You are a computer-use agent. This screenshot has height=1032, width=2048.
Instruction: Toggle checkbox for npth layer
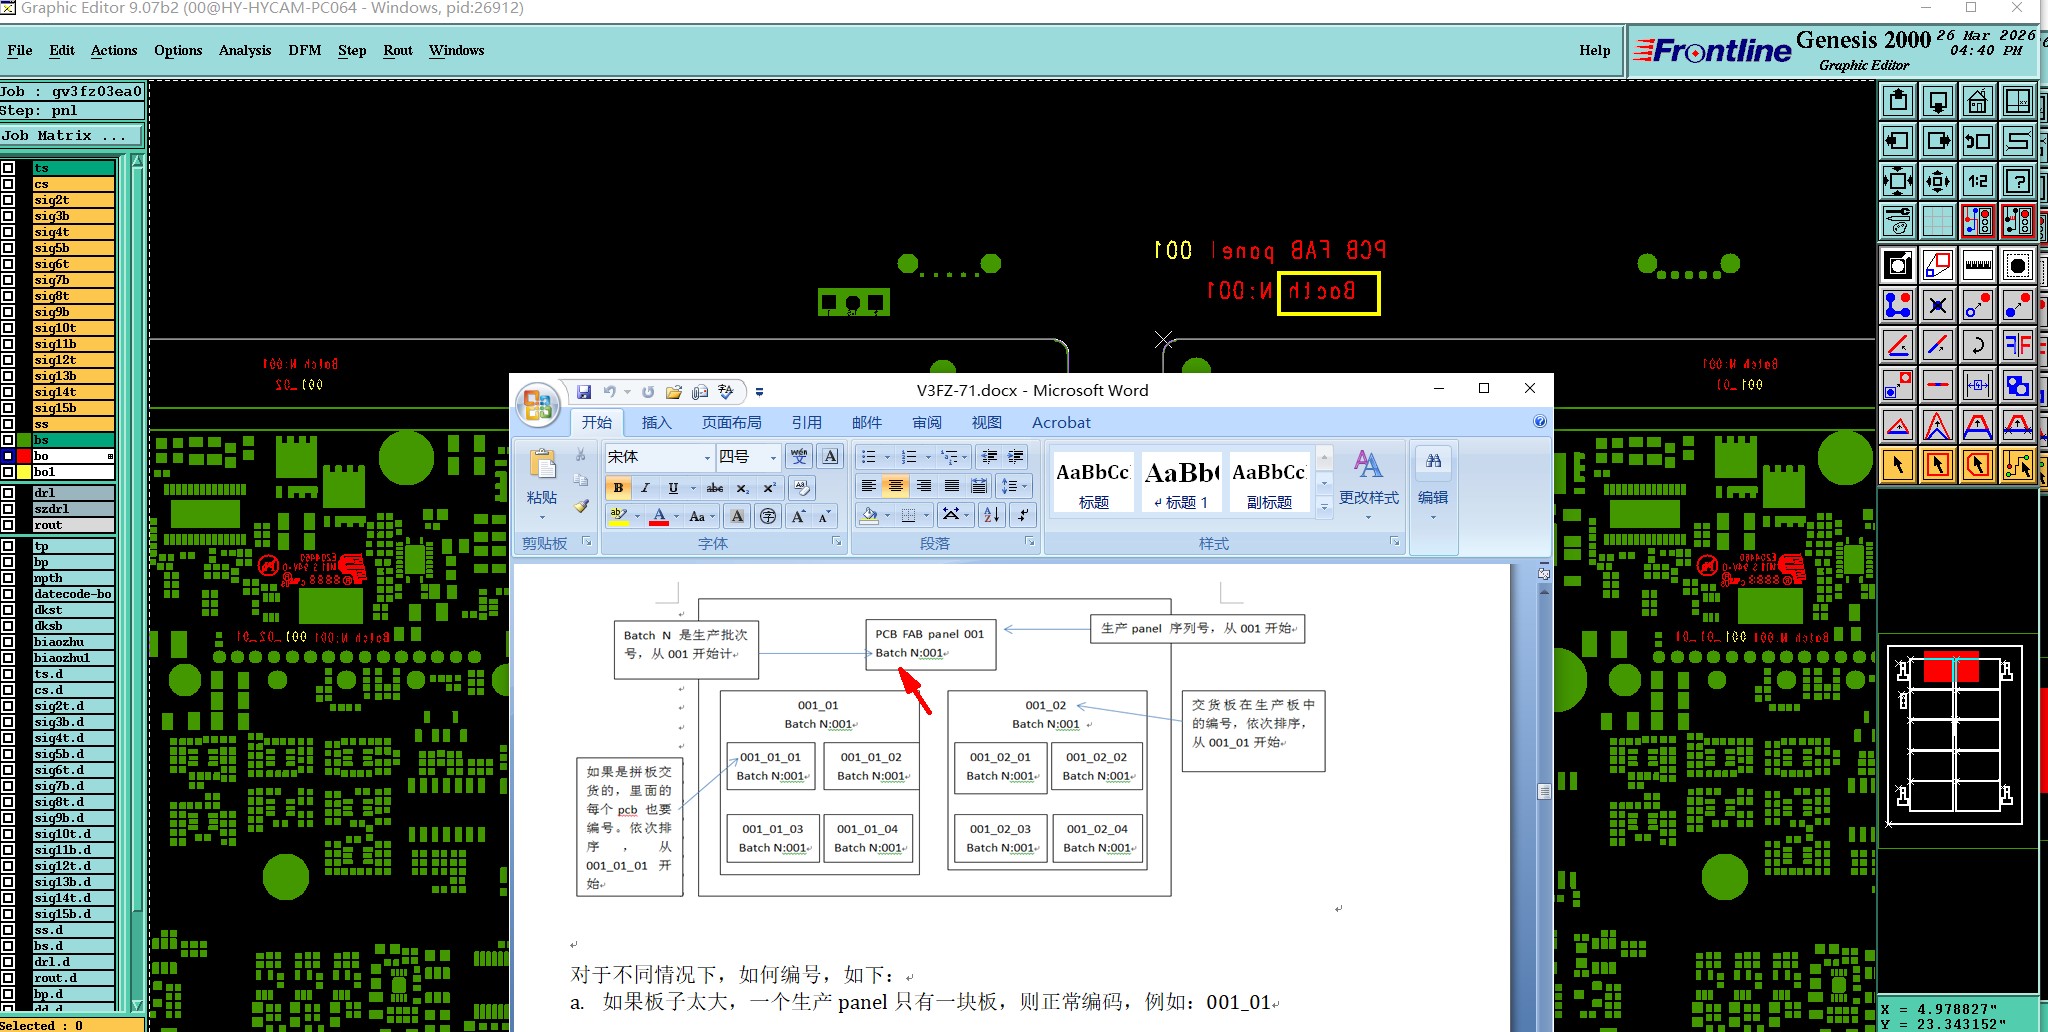tap(8, 578)
